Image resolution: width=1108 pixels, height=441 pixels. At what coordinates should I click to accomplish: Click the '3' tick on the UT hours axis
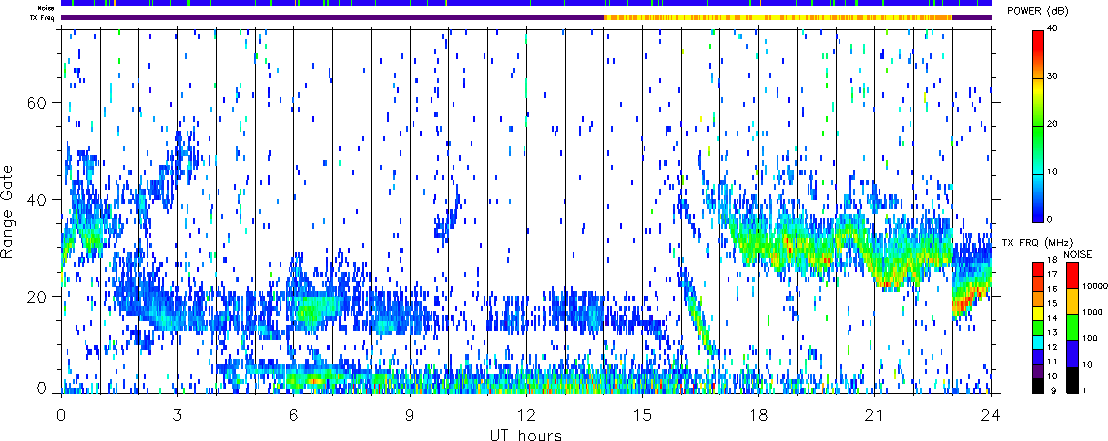click(177, 414)
